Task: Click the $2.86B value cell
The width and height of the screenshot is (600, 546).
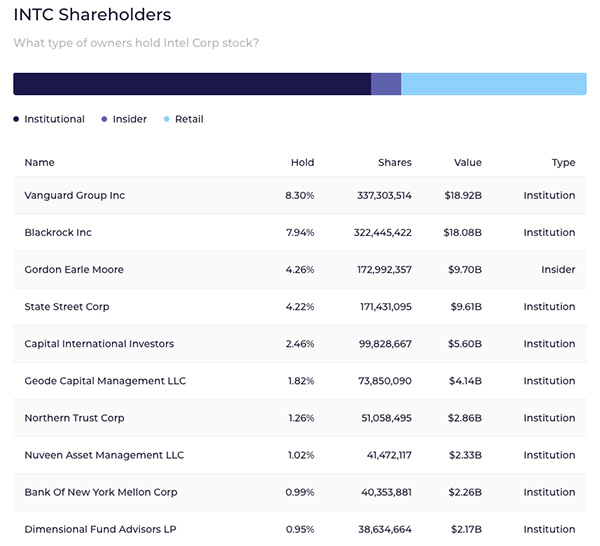Action: (x=465, y=418)
